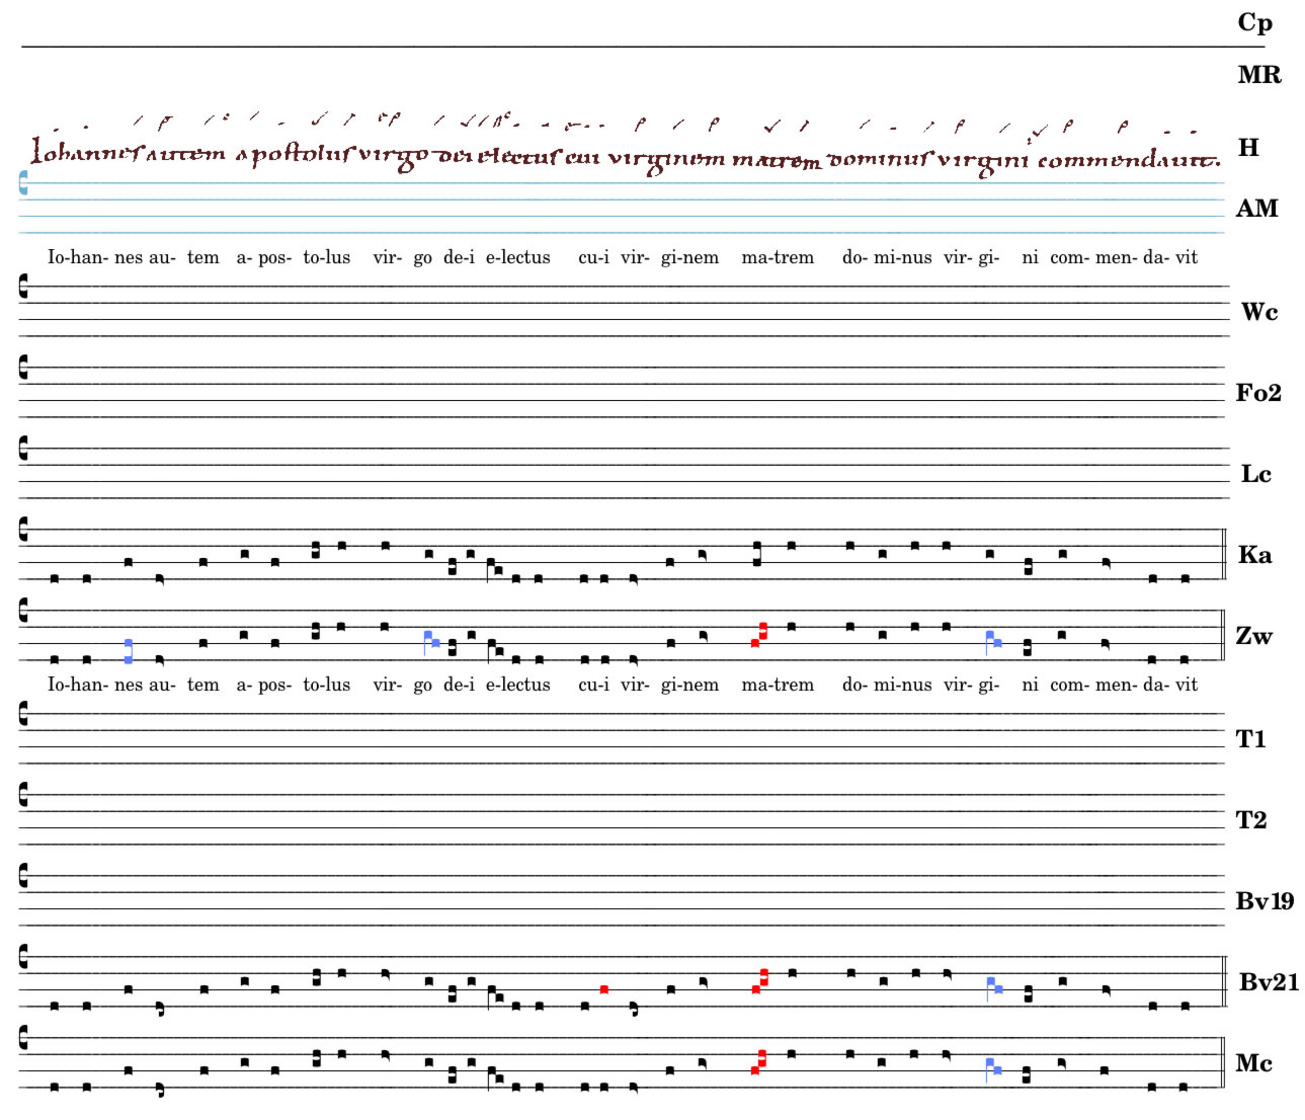Click the single red note in Bv21 staff
The image size is (1305, 1120).
(604, 989)
